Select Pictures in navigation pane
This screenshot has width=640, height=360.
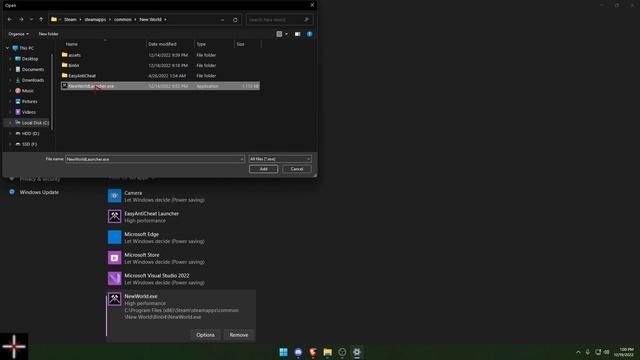(x=29, y=101)
